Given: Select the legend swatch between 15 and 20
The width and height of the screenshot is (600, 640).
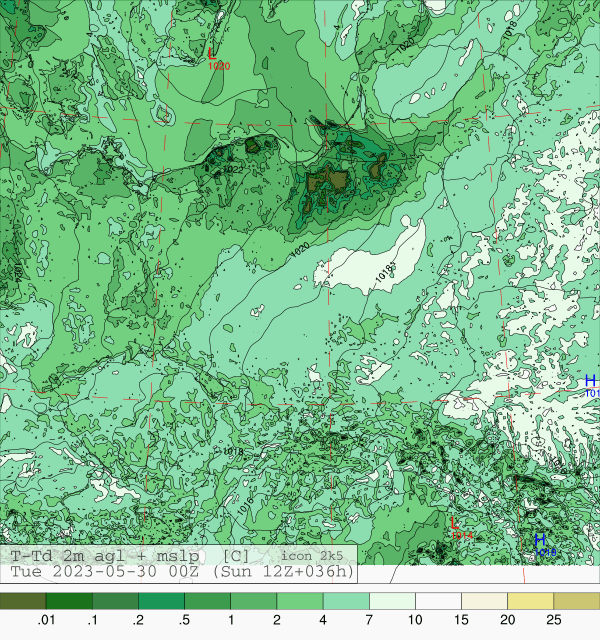Looking at the screenshot, I should pos(483,601).
